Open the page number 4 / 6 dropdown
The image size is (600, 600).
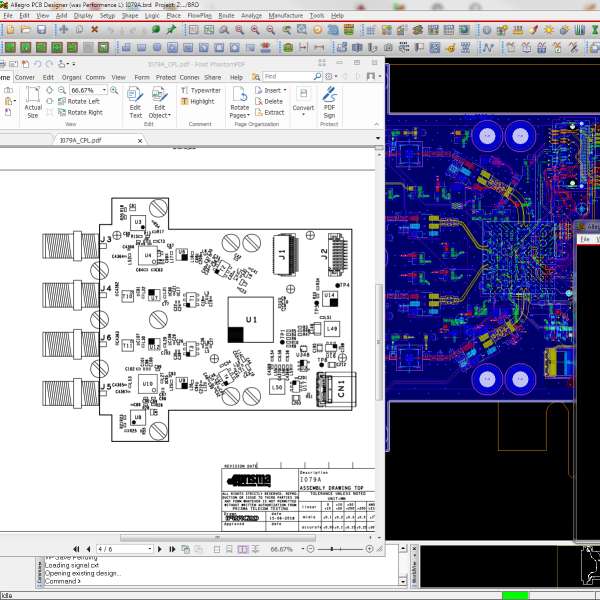coord(150,549)
